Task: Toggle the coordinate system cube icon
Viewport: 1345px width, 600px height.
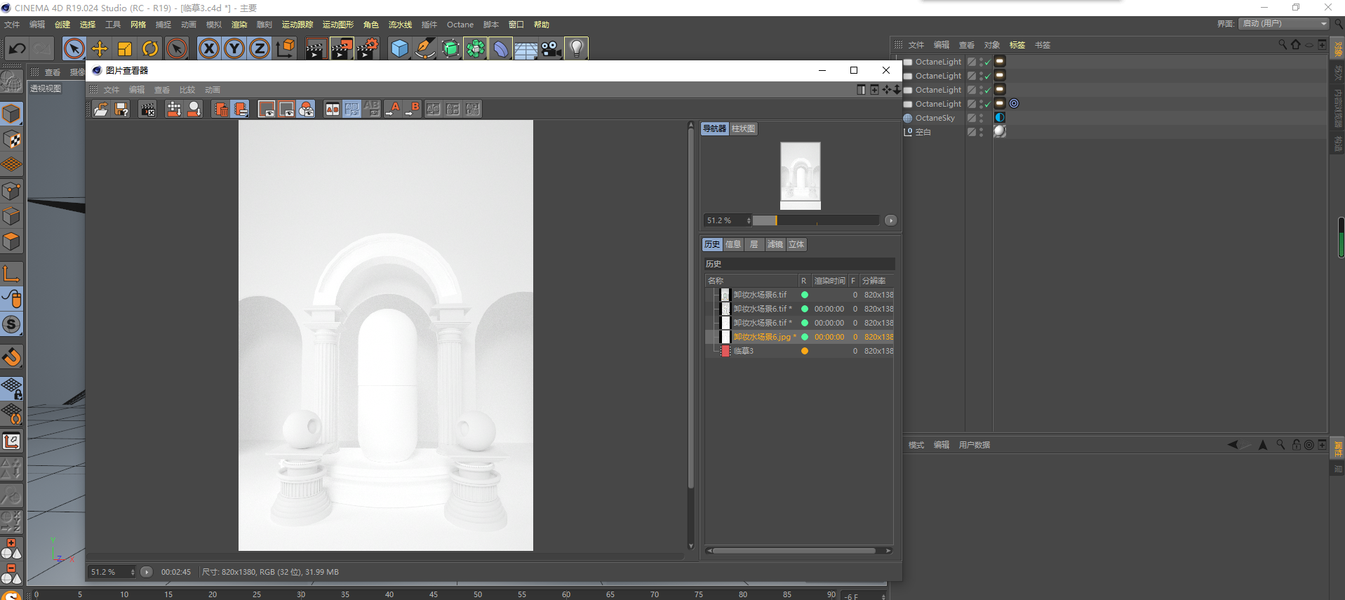Action: pos(285,48)
